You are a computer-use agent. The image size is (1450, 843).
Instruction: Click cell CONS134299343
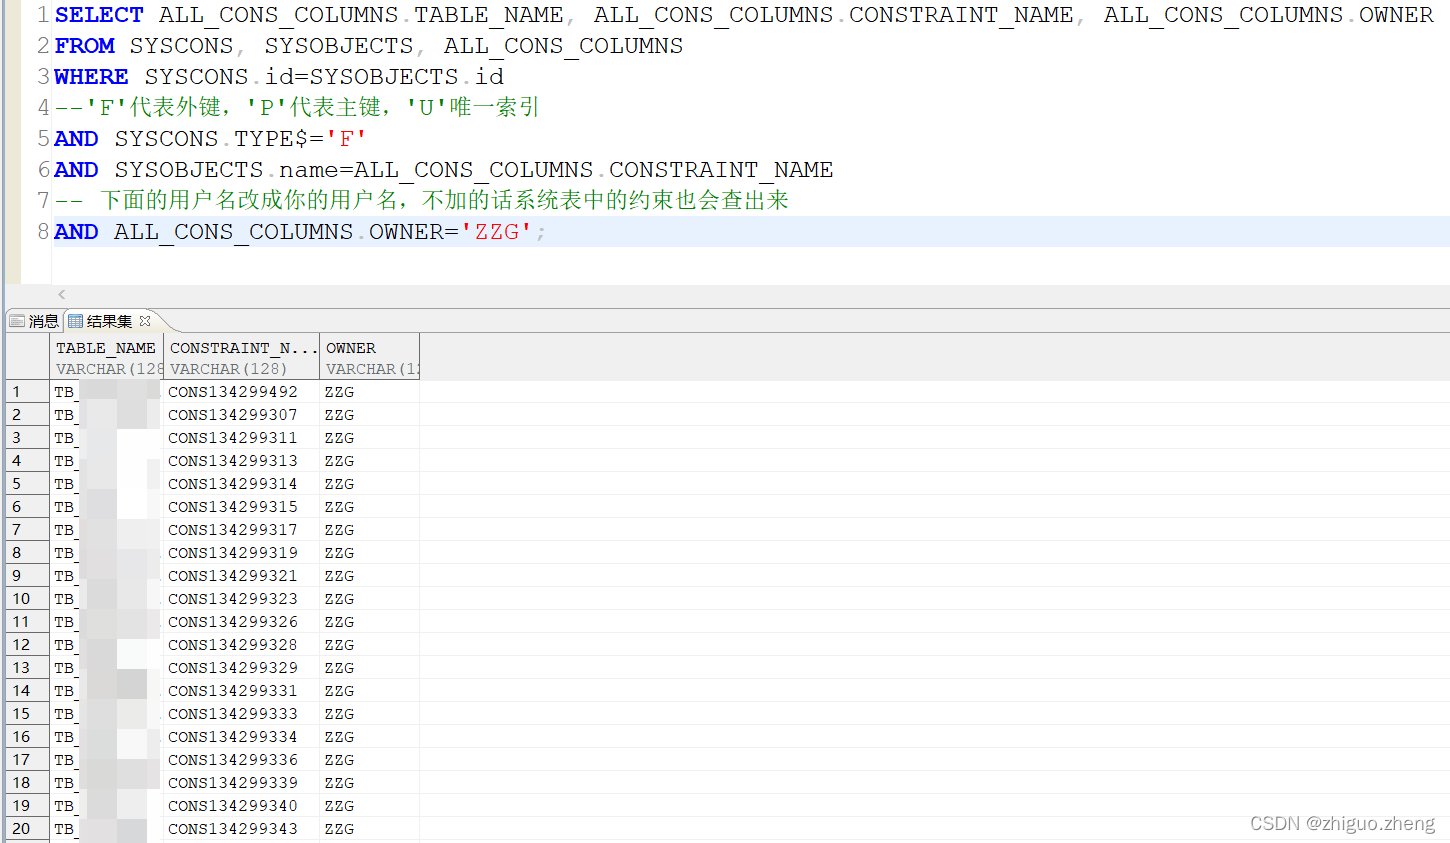241,829
